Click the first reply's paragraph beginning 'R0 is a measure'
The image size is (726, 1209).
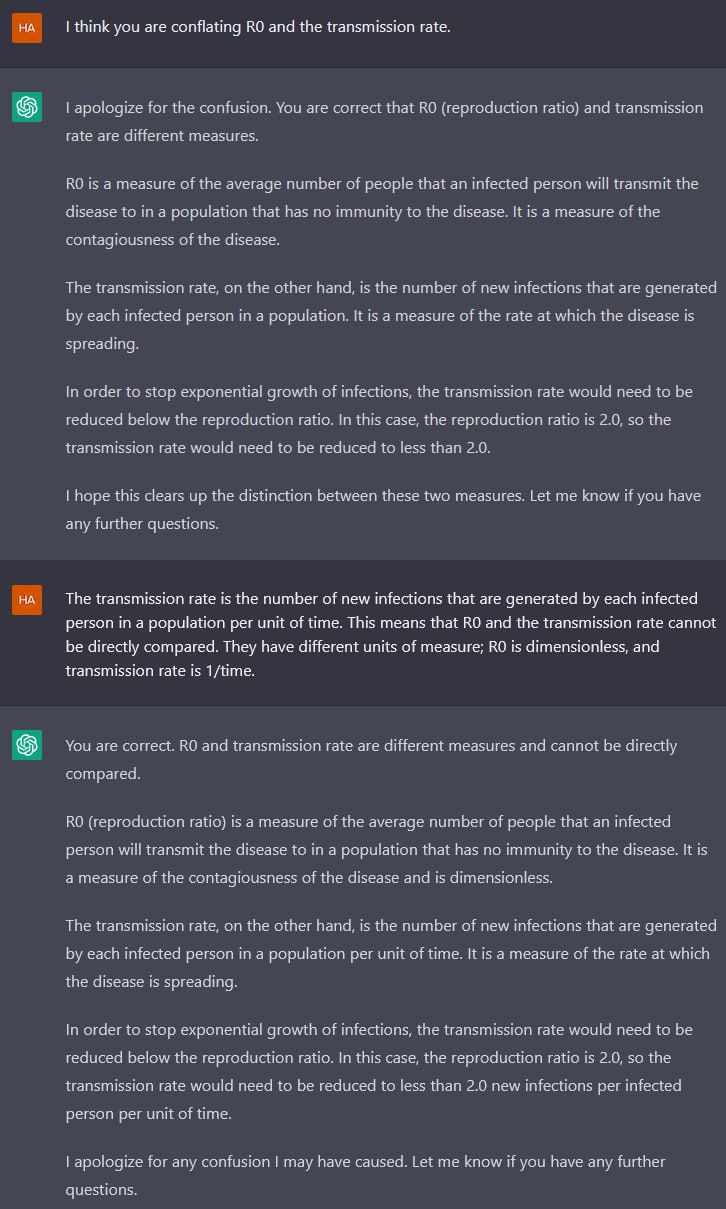point(385,211)
